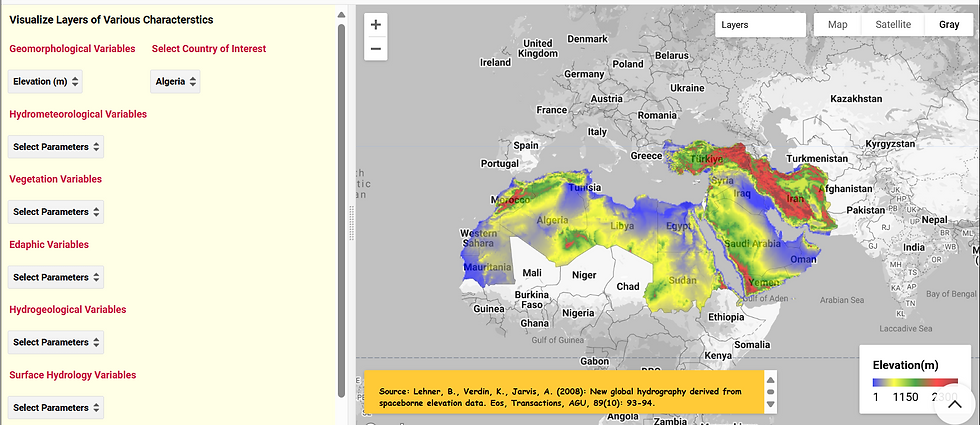This screenshot has width=980, height=425.
Task: Click Yemen label on the map
Action: [765, 282]
